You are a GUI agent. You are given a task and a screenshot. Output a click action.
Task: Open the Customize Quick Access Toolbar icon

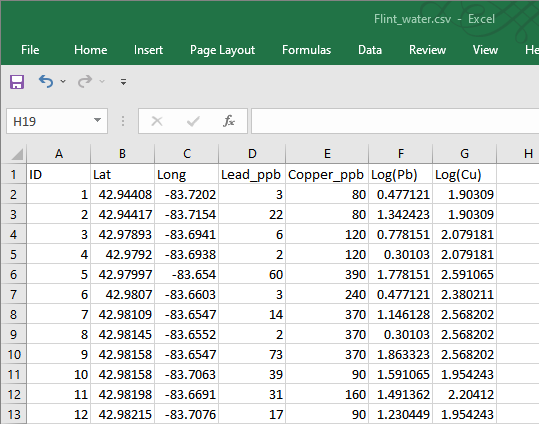123,82
